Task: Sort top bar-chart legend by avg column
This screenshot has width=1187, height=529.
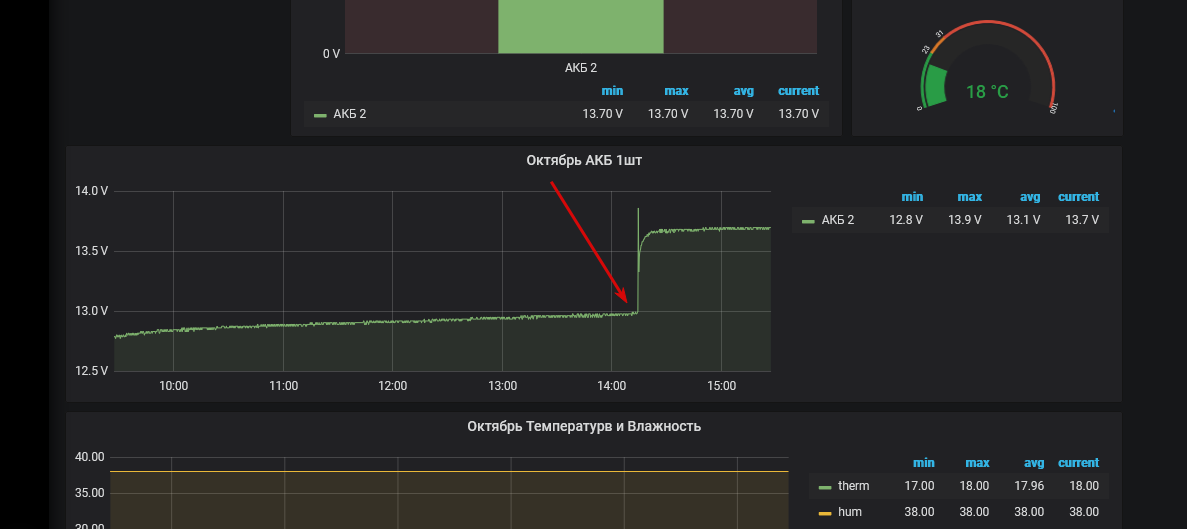Action: pyautogui.click(x=743, y=91)
